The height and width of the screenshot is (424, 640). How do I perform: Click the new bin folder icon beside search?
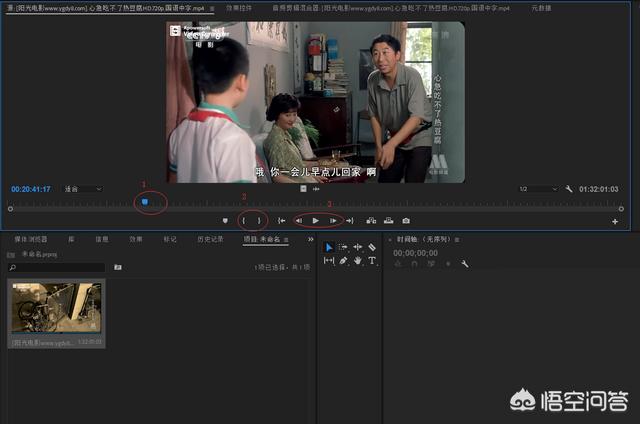click(x=118, y=267)
